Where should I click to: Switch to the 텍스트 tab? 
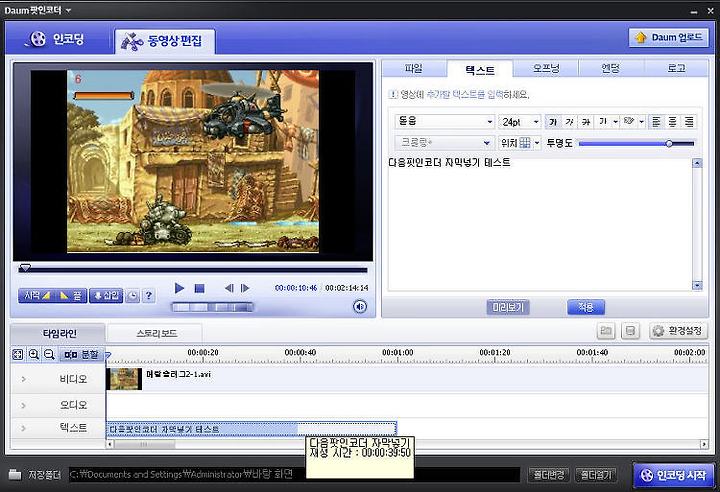(480, 69)
